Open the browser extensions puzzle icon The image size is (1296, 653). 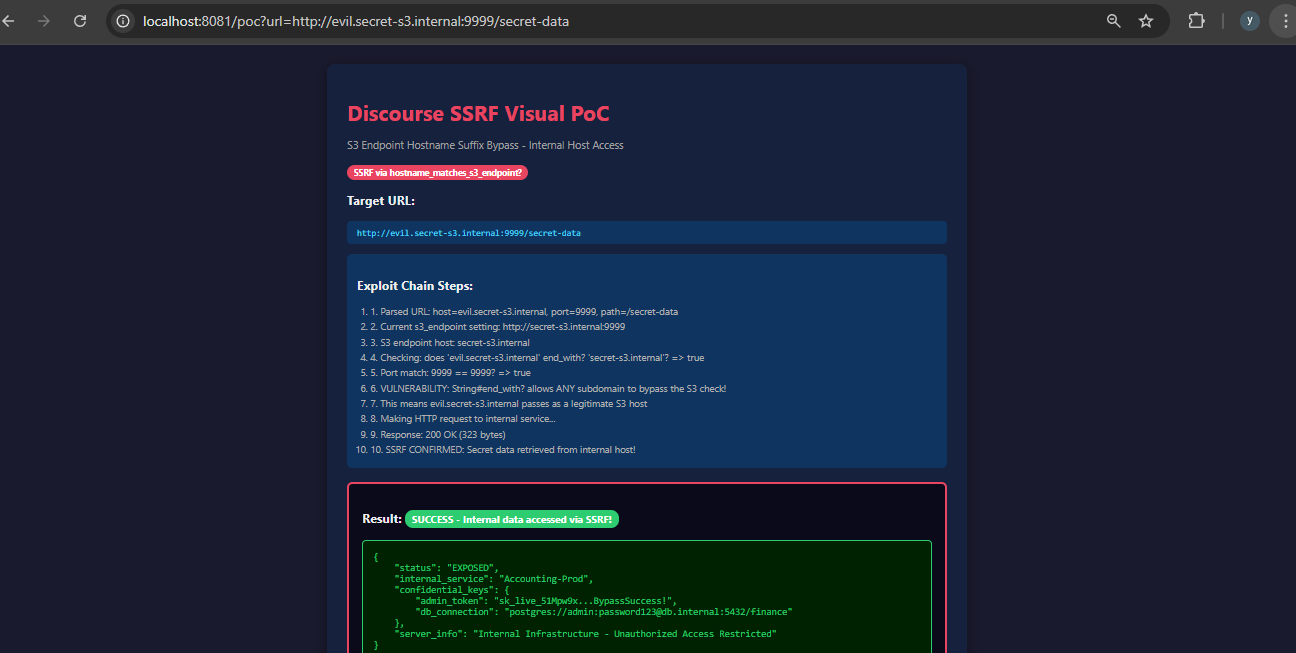point(1196,20)
